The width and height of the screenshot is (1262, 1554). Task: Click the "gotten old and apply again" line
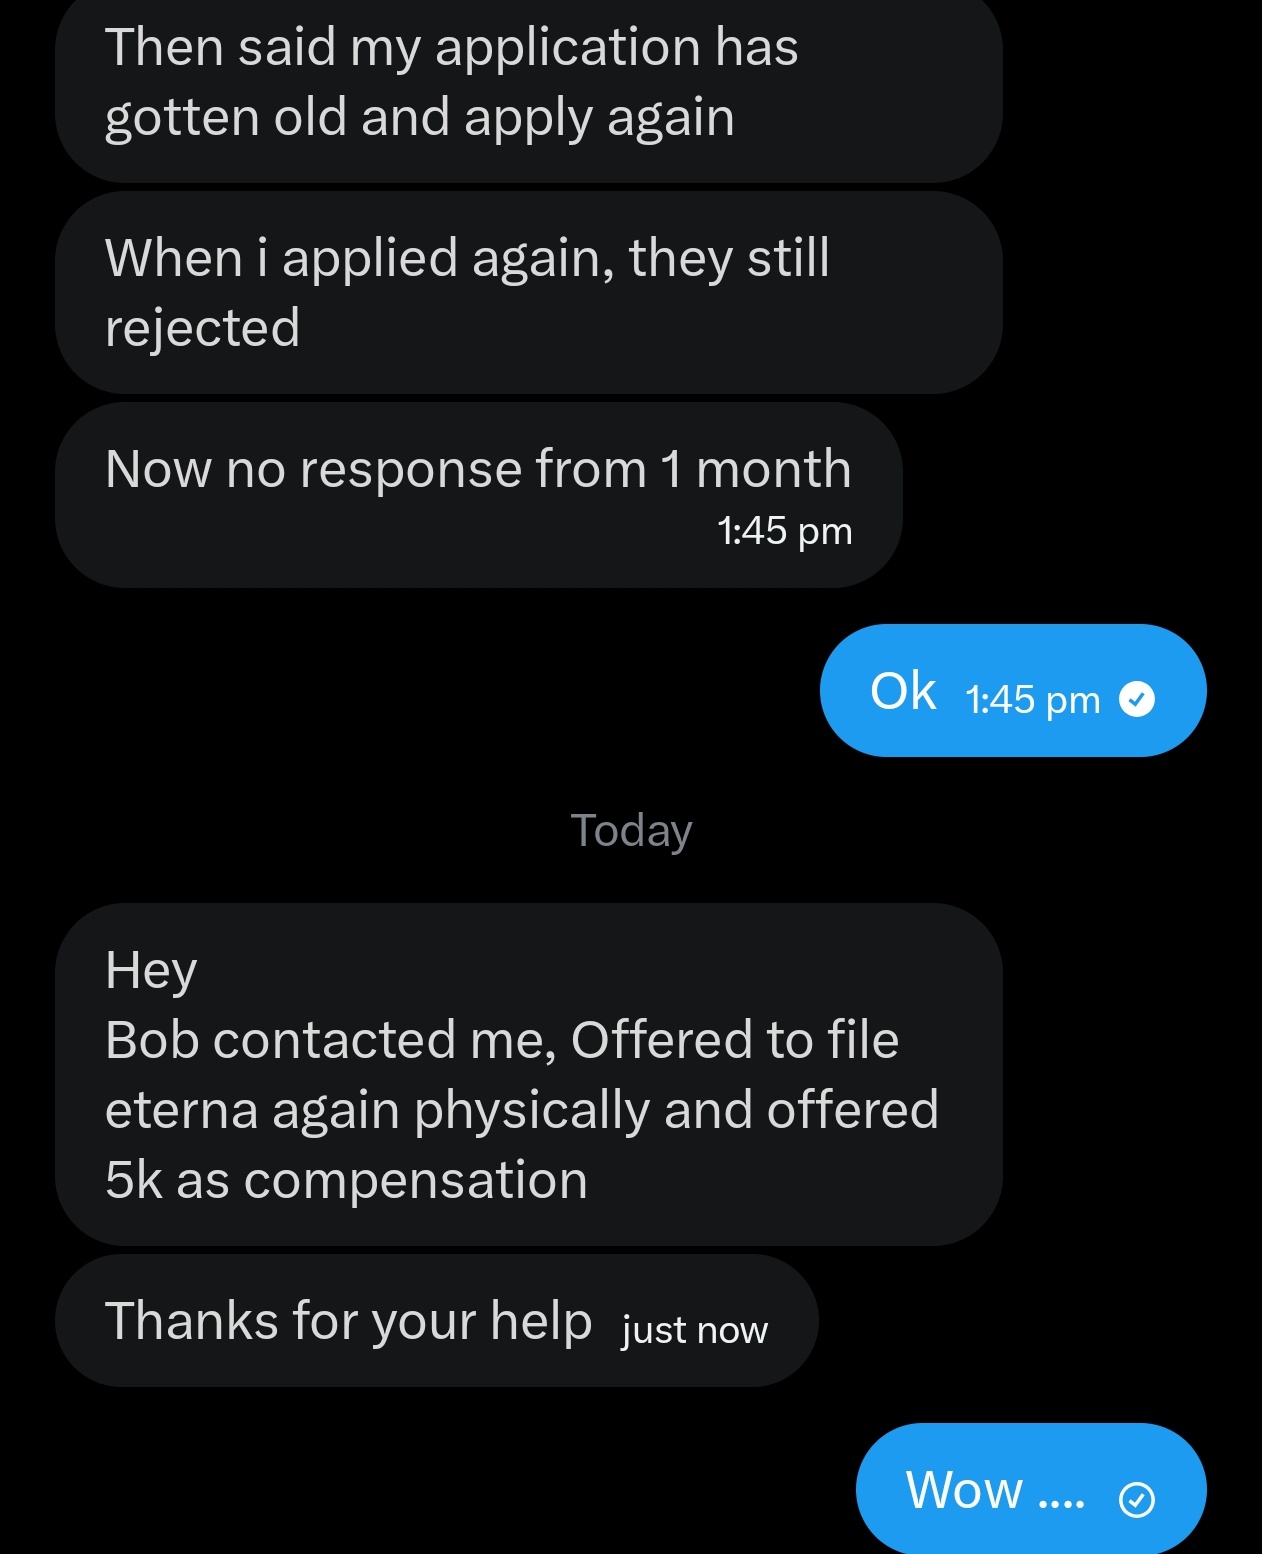420,118
